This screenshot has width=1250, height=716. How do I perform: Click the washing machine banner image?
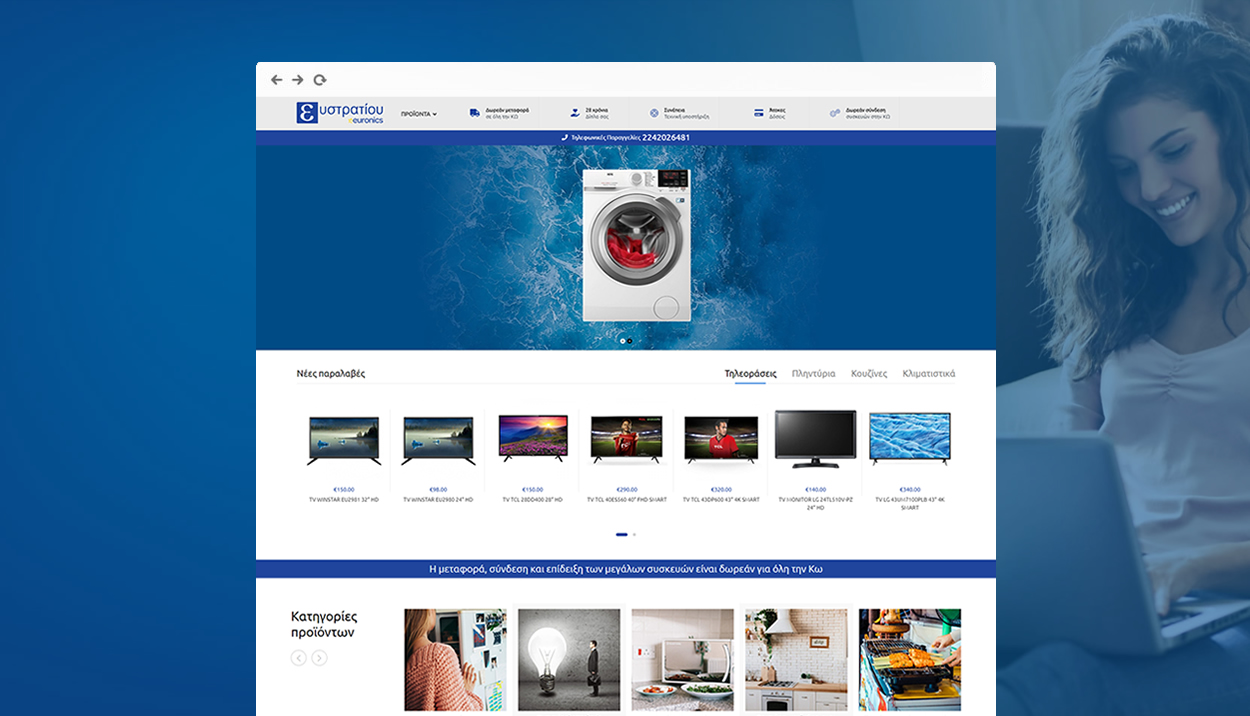click(x=637, y=245)
